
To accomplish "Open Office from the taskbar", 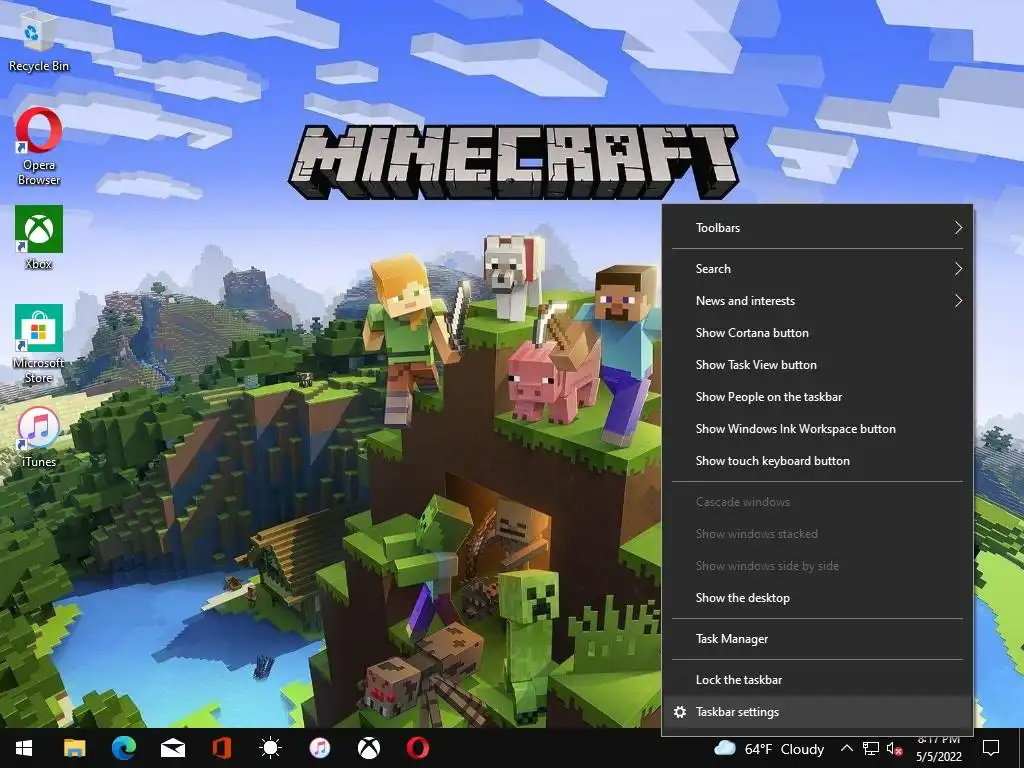I will click(x=221, y=748).
